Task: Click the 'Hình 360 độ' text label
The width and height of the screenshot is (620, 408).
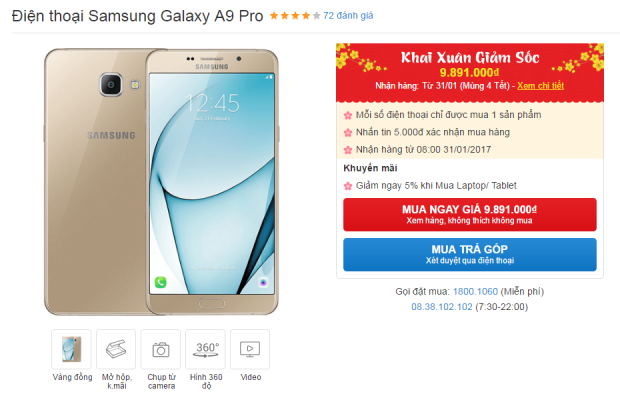Action: tap(206, 382)
